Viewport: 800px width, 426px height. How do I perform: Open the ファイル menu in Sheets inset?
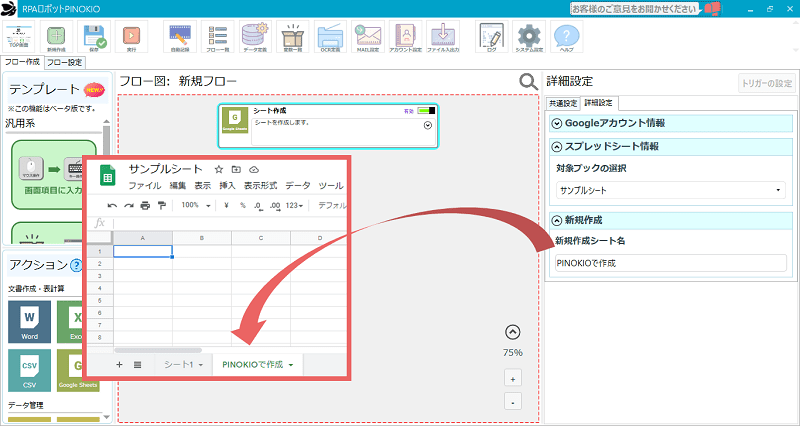coord(144,186)
